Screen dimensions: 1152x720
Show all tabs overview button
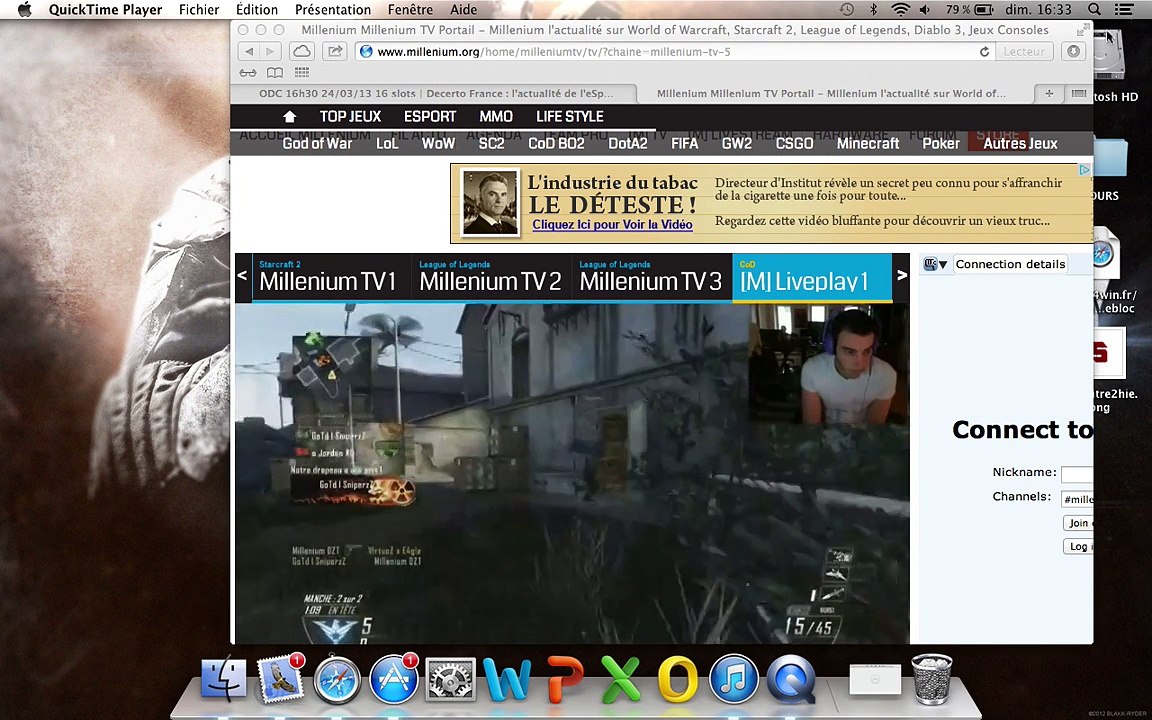(x=1079, y=93)
